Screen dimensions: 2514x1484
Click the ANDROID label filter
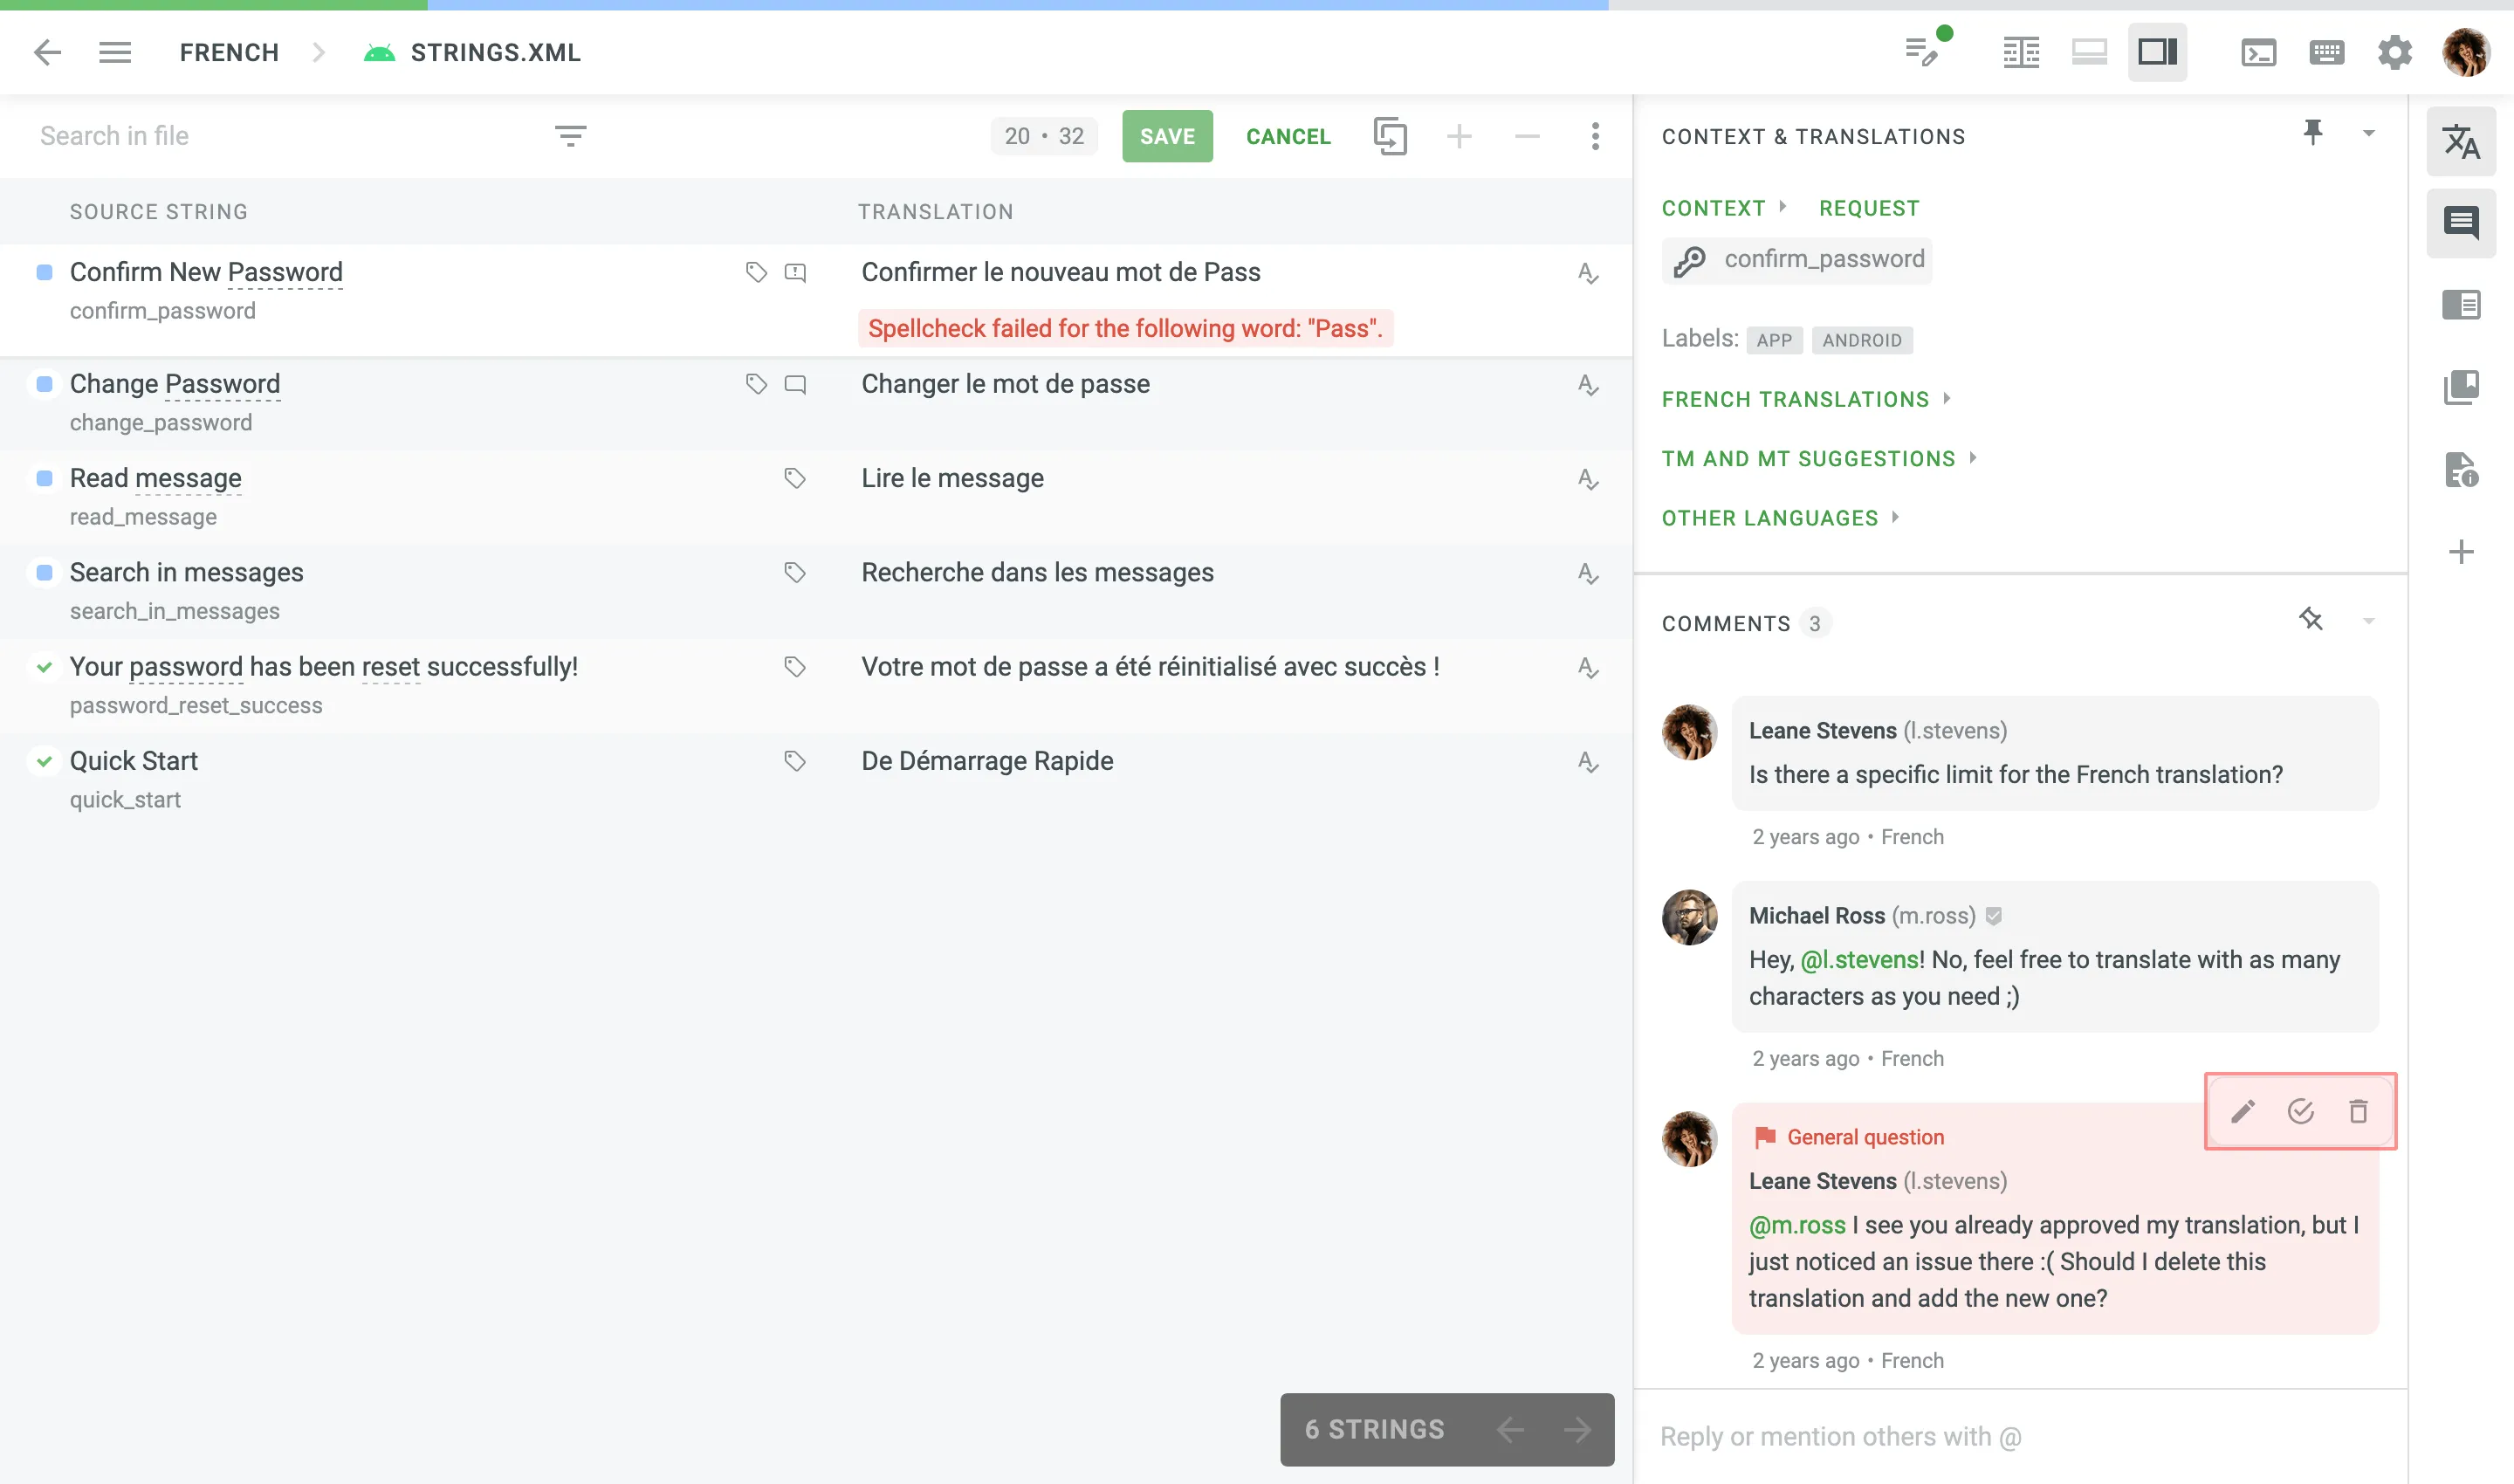[1862, 340]
